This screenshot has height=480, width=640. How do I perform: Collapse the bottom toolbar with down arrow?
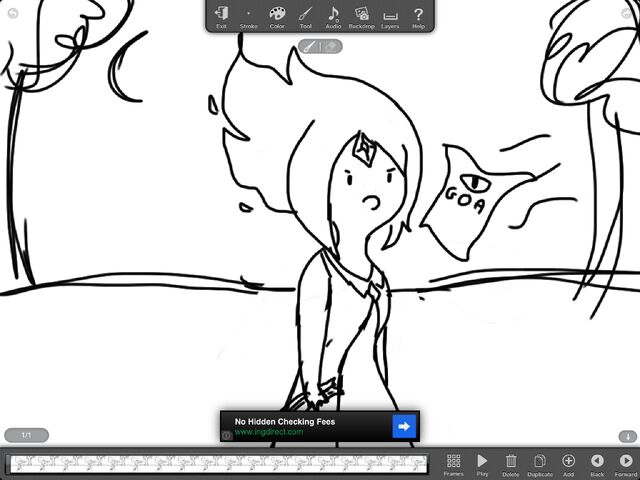click(628, 436)
